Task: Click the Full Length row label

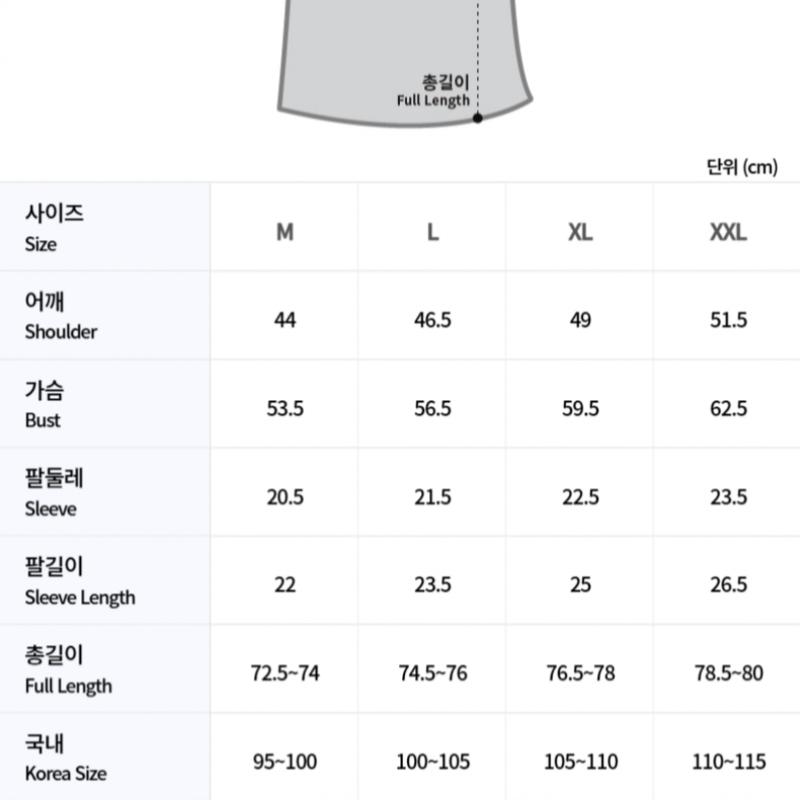Action: point(68,670)
